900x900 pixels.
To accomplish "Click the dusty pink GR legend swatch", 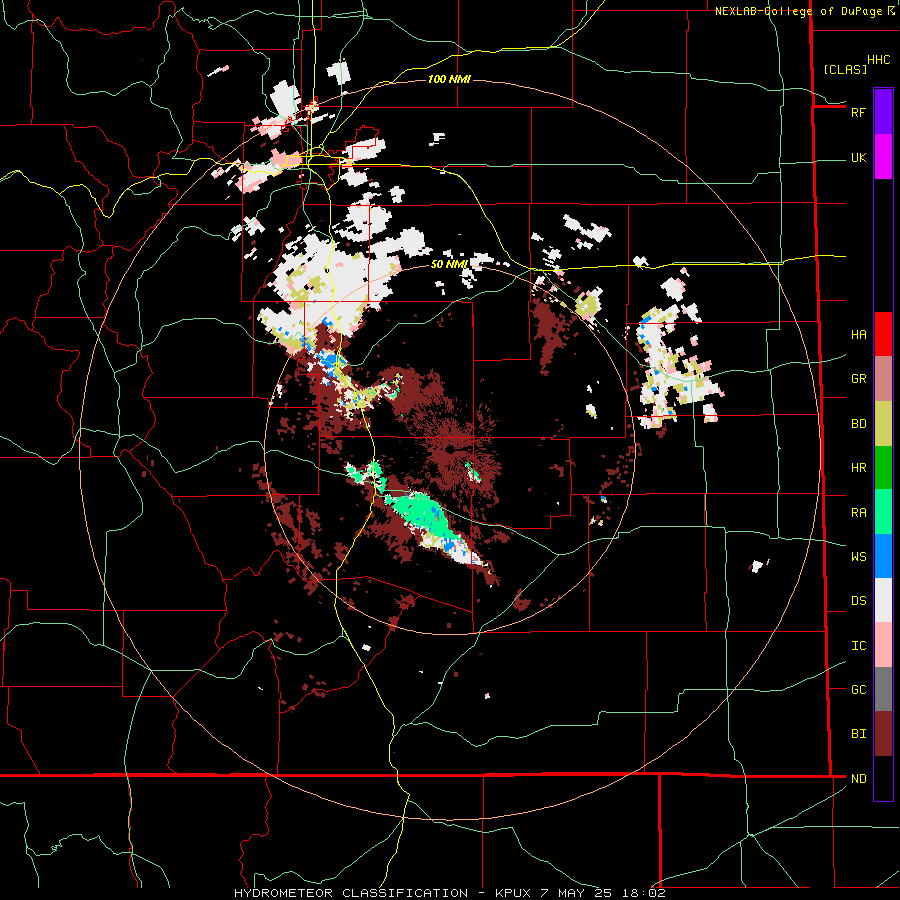I will coord(883,379).
